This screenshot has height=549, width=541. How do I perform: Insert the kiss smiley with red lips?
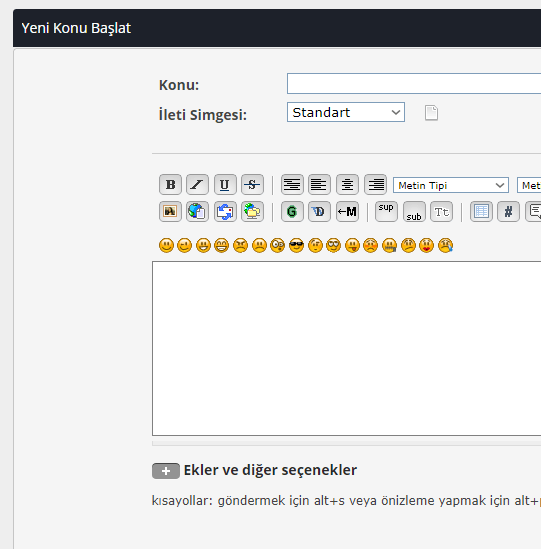[426, 245]
